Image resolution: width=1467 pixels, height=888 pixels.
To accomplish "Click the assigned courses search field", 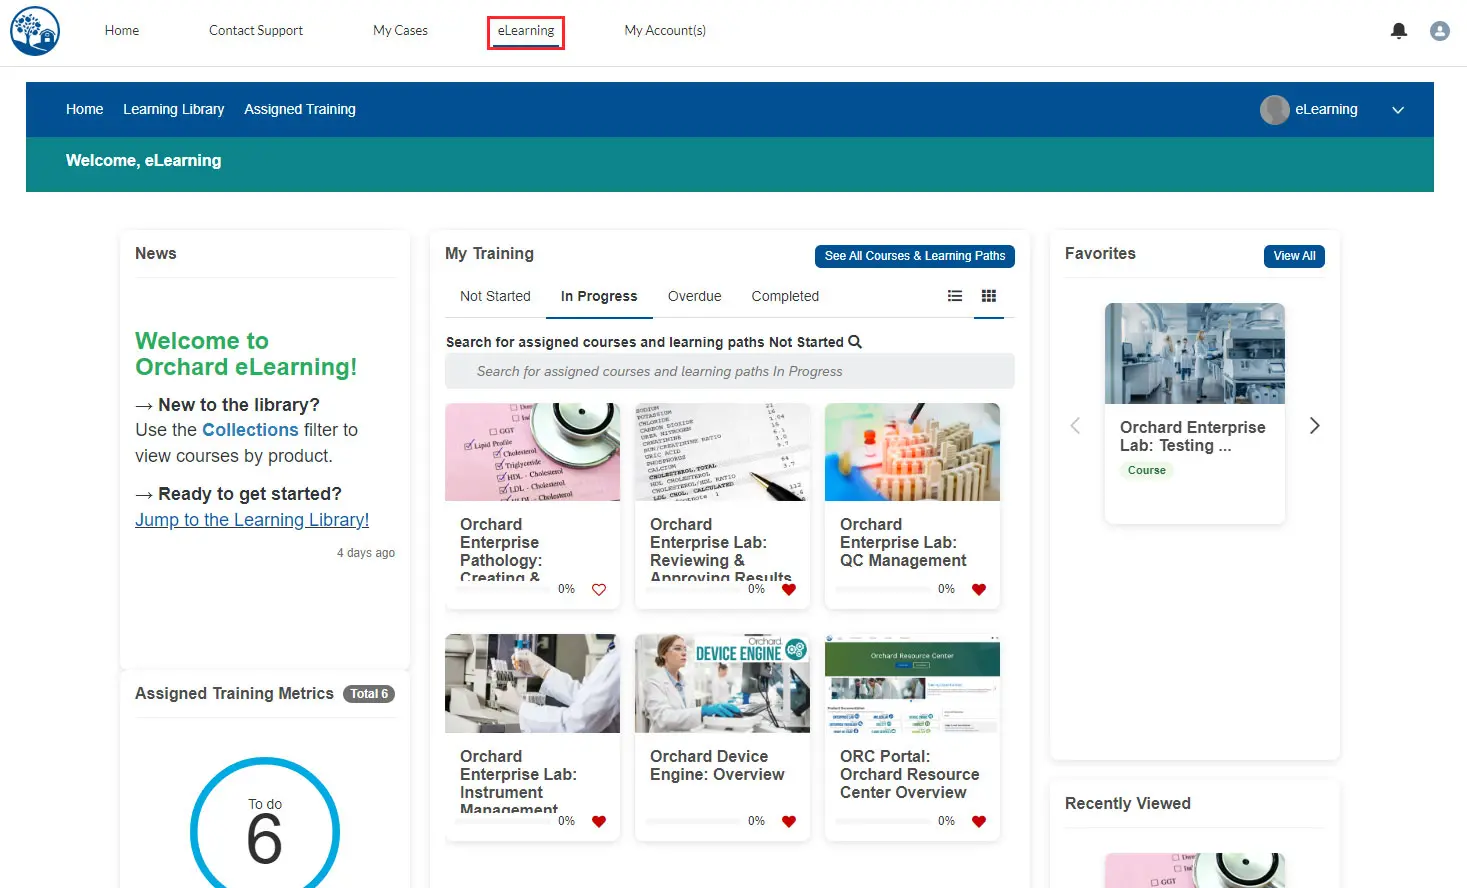I will click(730, 371).
